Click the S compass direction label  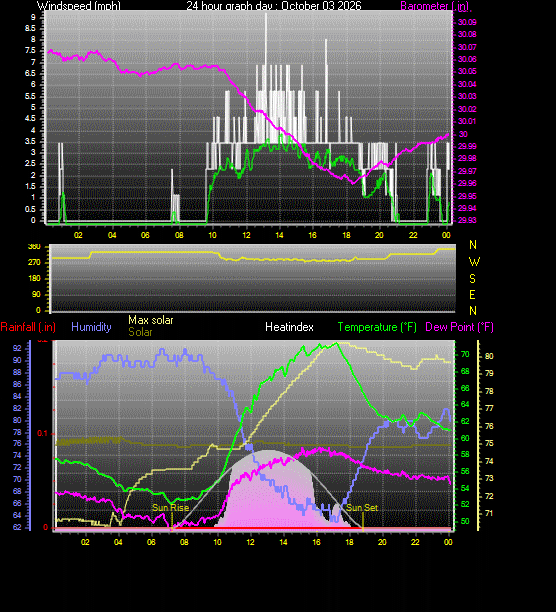click(473, 279)
